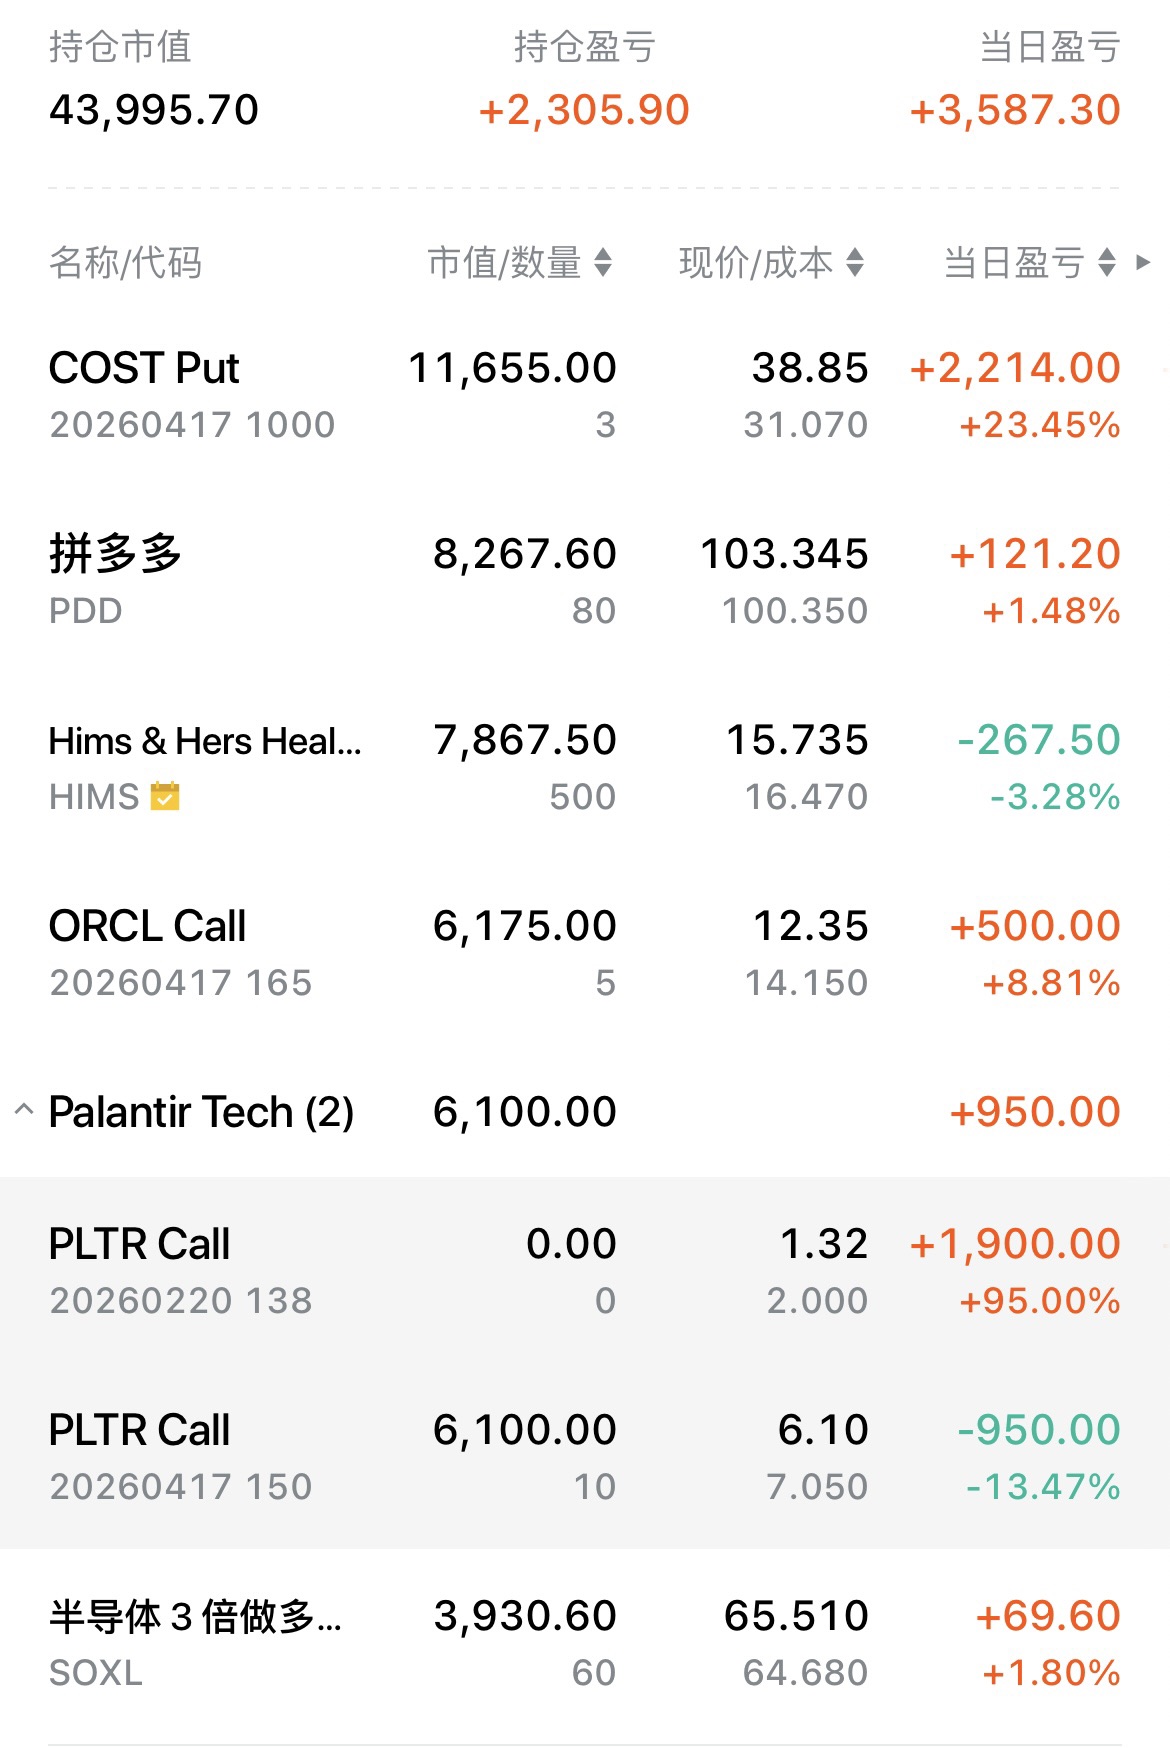Collapse the Palantir Tech group chevron
The height and width of the screenshot is (1748, 1170).
tap(25, 1110)
